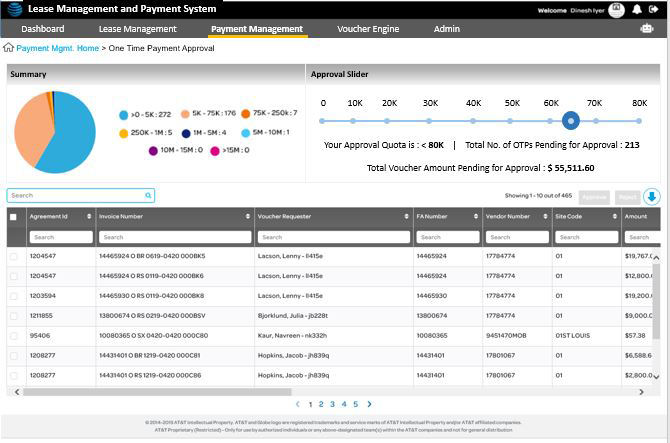Viewport: 670px width, 443px height.
Task: Focus the main Search field above table
Action: pos(80,196)
